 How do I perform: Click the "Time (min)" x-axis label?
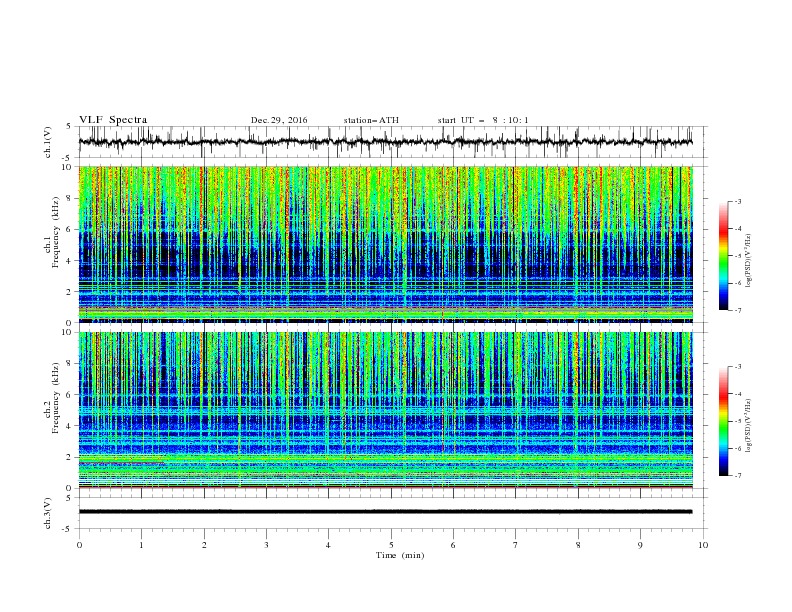click(x=400, y=555)
